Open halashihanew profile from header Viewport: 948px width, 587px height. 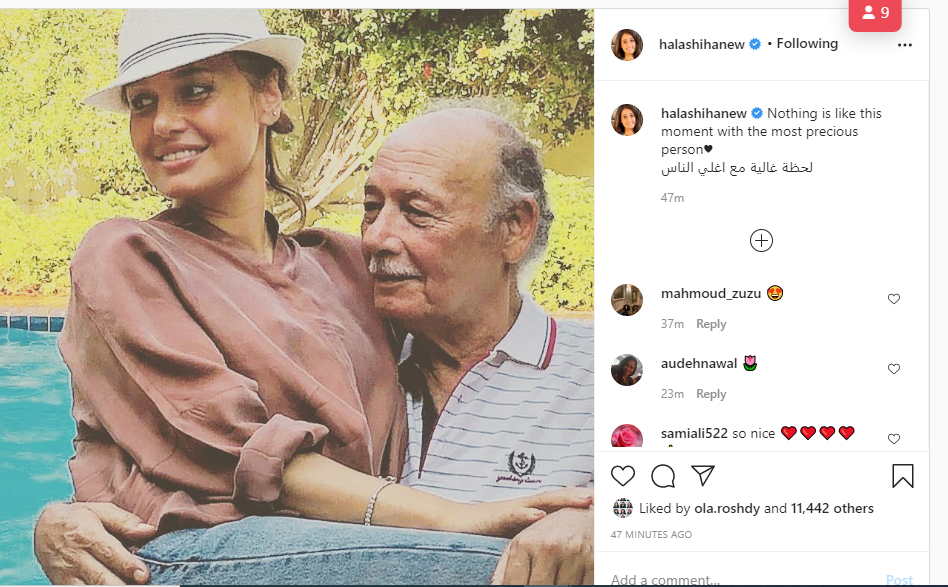702,44
